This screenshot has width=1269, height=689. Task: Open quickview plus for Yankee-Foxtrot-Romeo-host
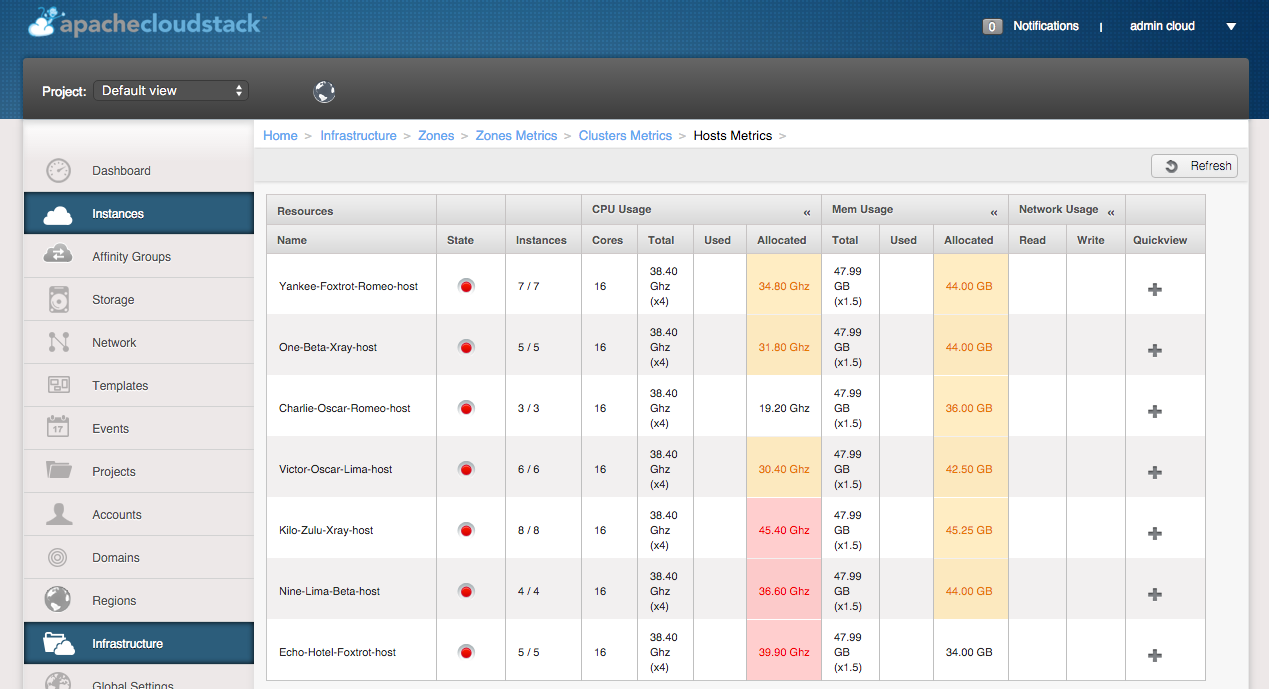pos(1155,289)
